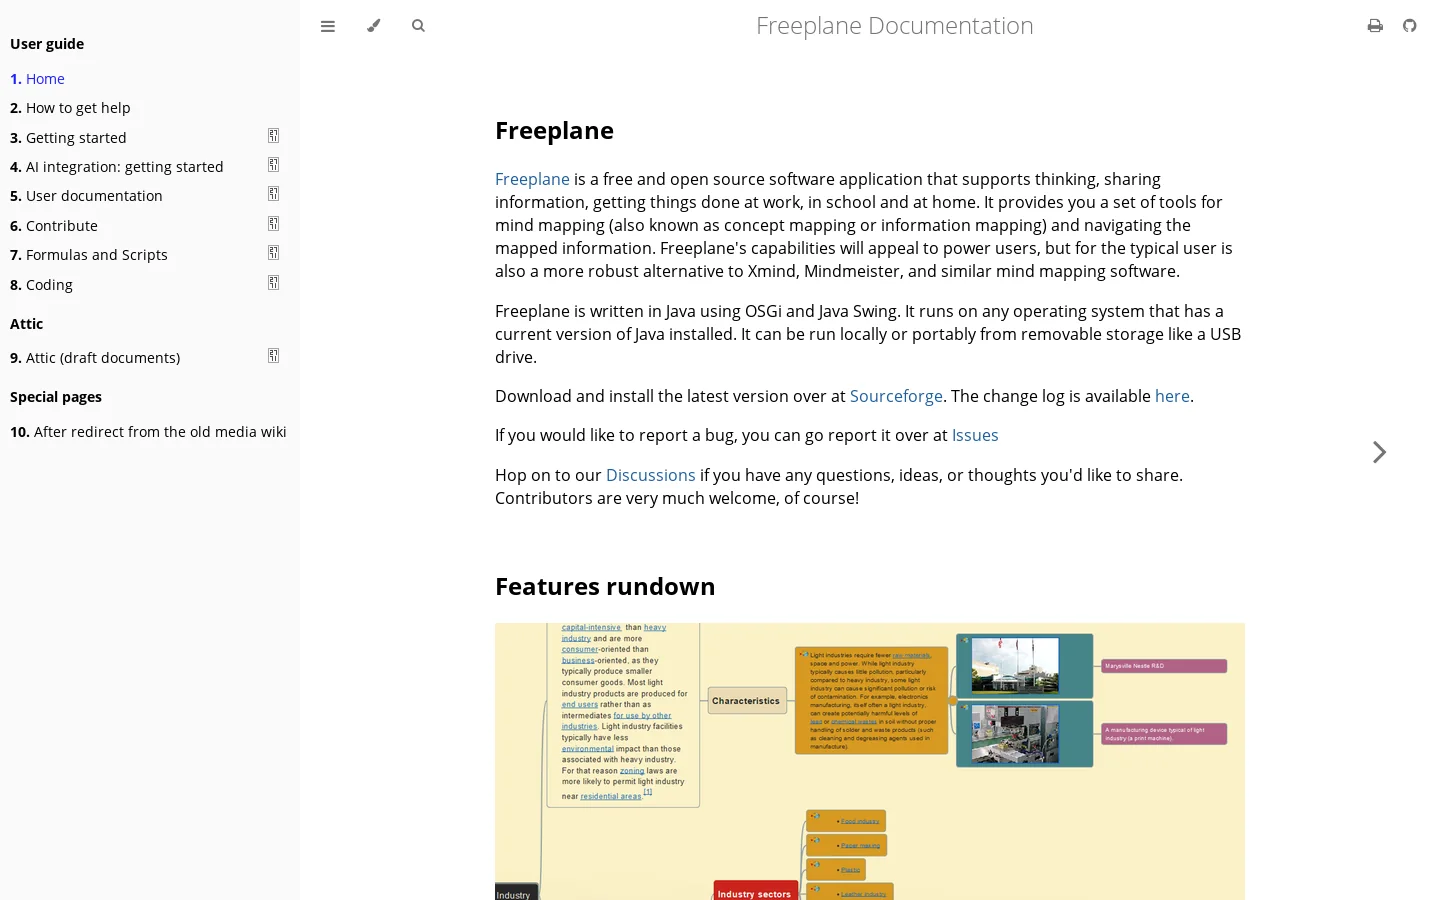The width and height of the screenshot is (1440, 900).
Task: Open the Coding chapter
Action: tap(41, 285)
